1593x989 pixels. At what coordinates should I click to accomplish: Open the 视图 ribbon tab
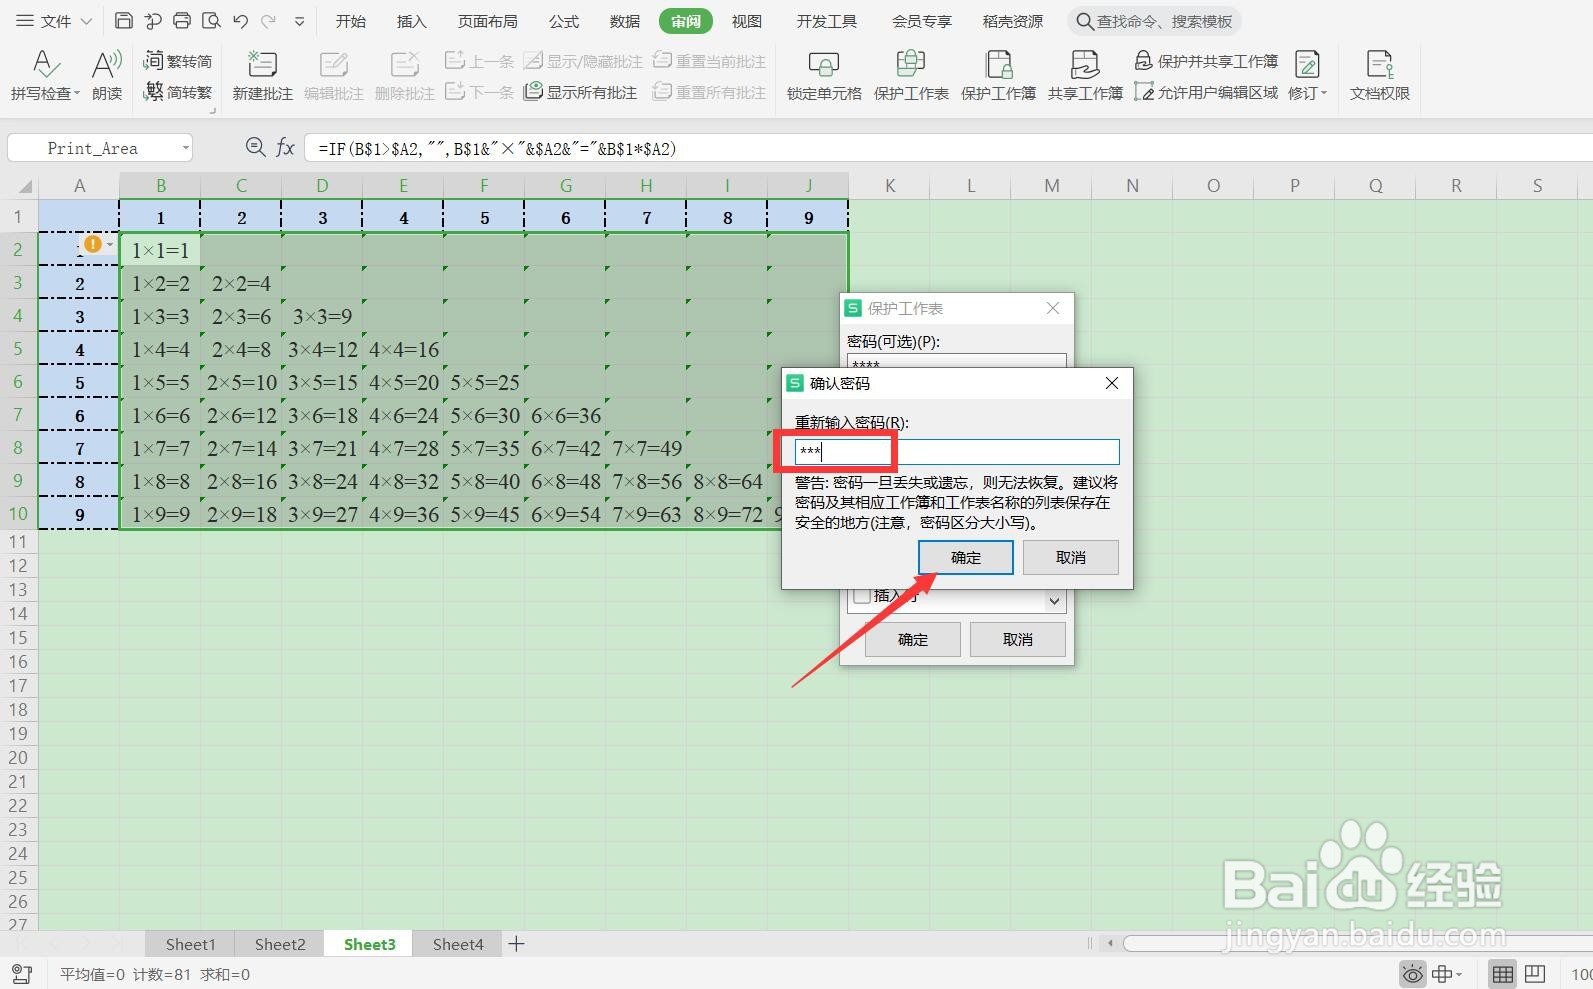[747, 21]
